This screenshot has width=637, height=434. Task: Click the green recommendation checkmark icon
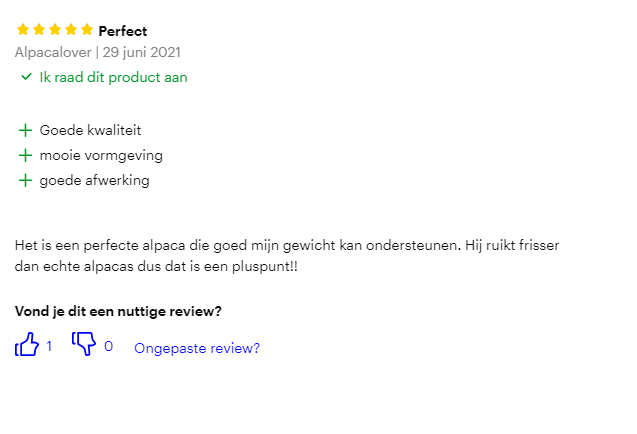[26, 77]
